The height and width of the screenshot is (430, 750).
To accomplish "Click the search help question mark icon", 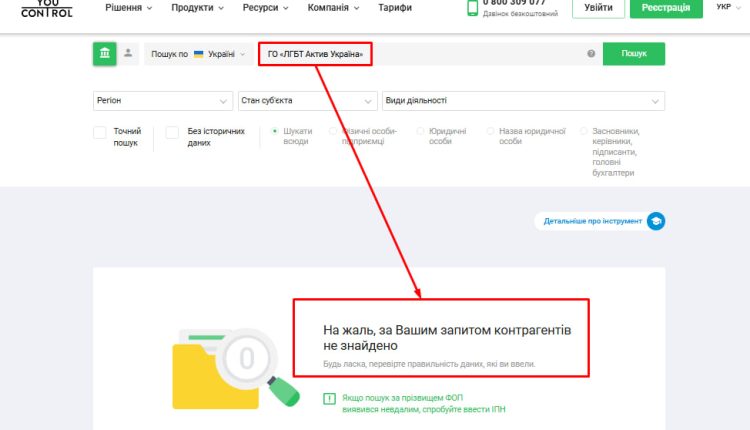I will (x=591, y=54).
